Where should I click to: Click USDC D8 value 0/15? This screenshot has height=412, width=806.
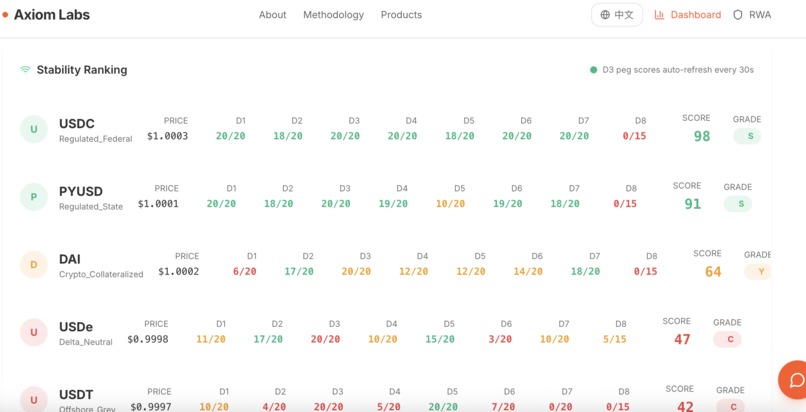(x=634, y=136)
